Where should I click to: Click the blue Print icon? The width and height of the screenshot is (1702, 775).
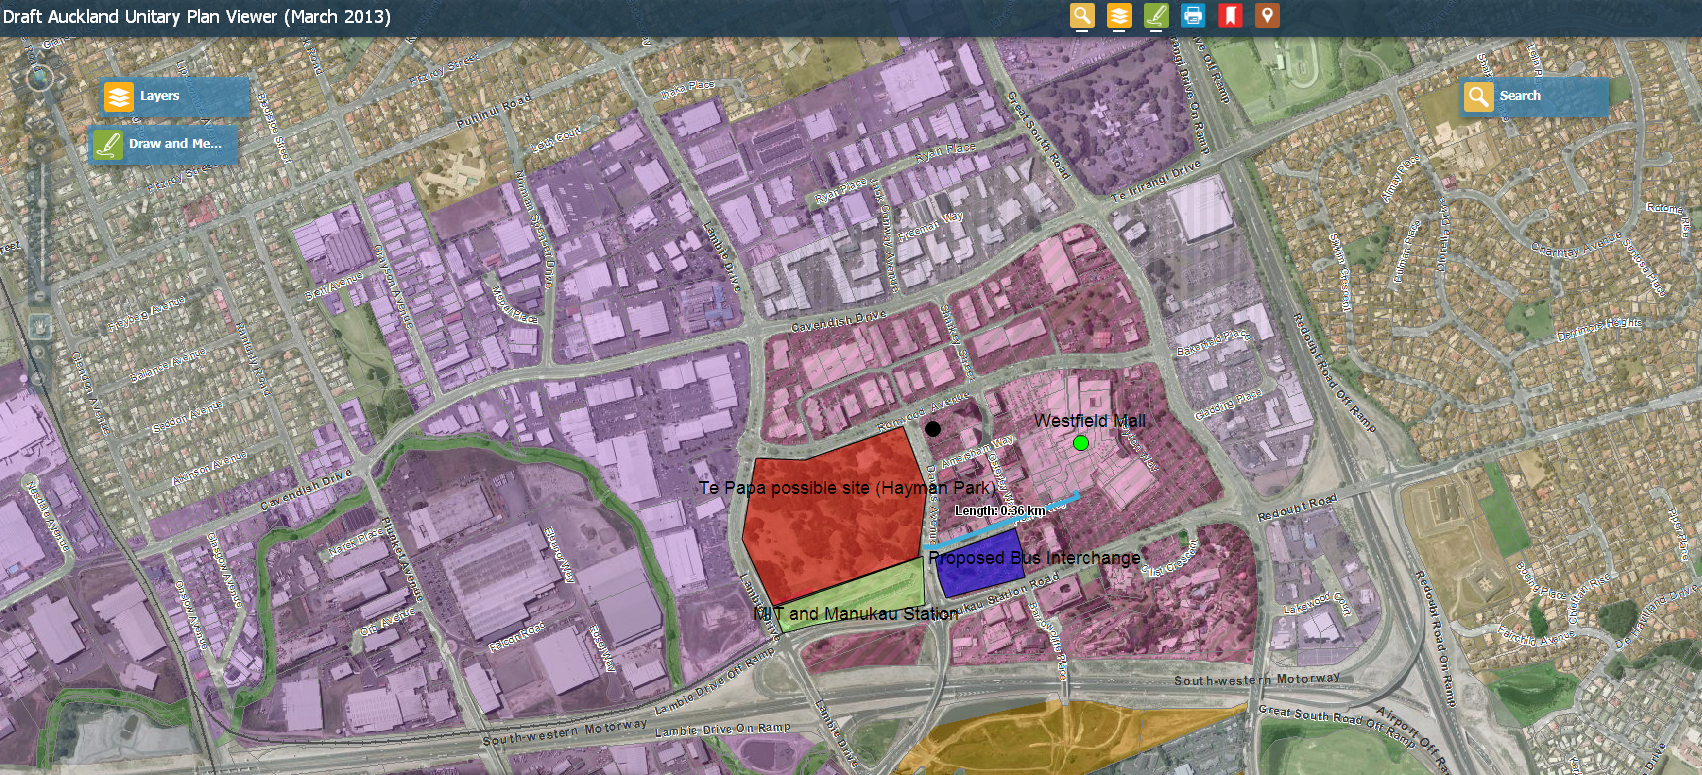(x=1193, y=16)
